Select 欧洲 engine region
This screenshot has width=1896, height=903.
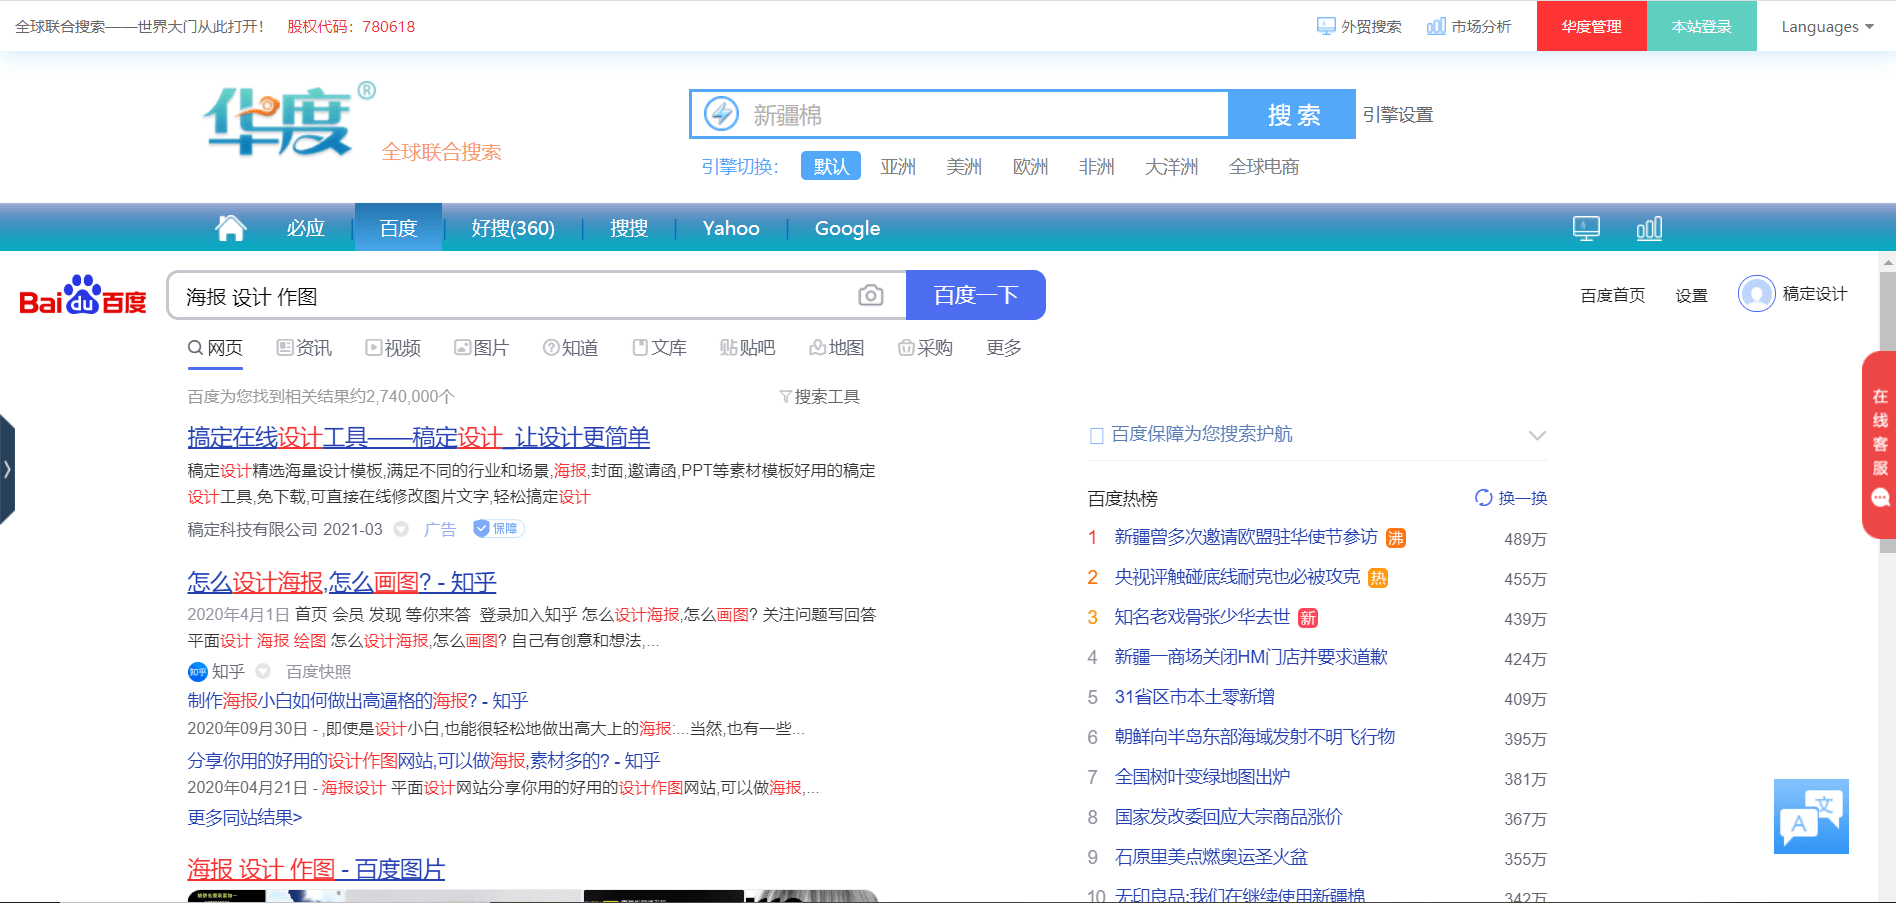[x=1030, y=166]
